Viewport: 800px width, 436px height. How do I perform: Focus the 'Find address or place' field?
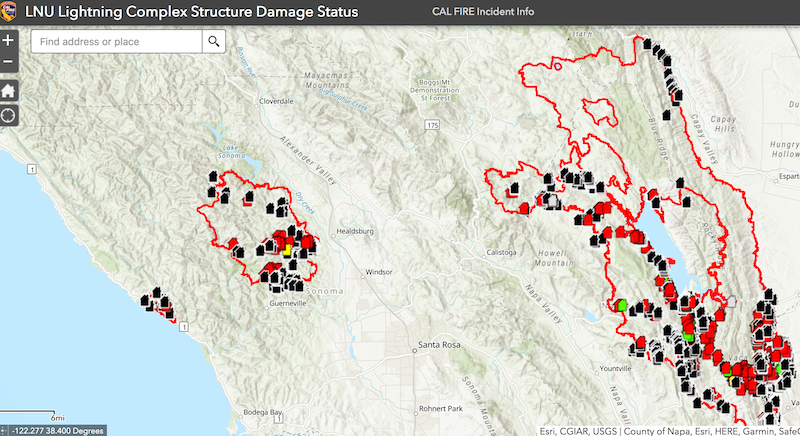(x=117, y=42)
